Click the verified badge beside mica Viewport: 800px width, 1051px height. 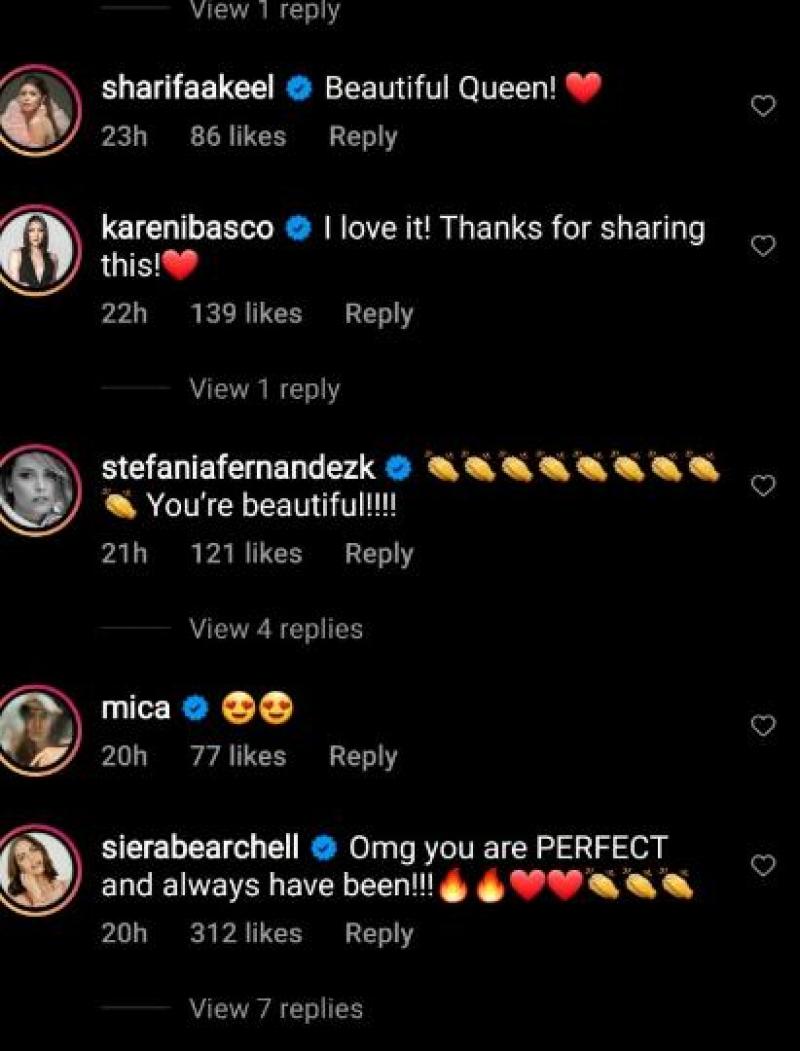(192, 707)
